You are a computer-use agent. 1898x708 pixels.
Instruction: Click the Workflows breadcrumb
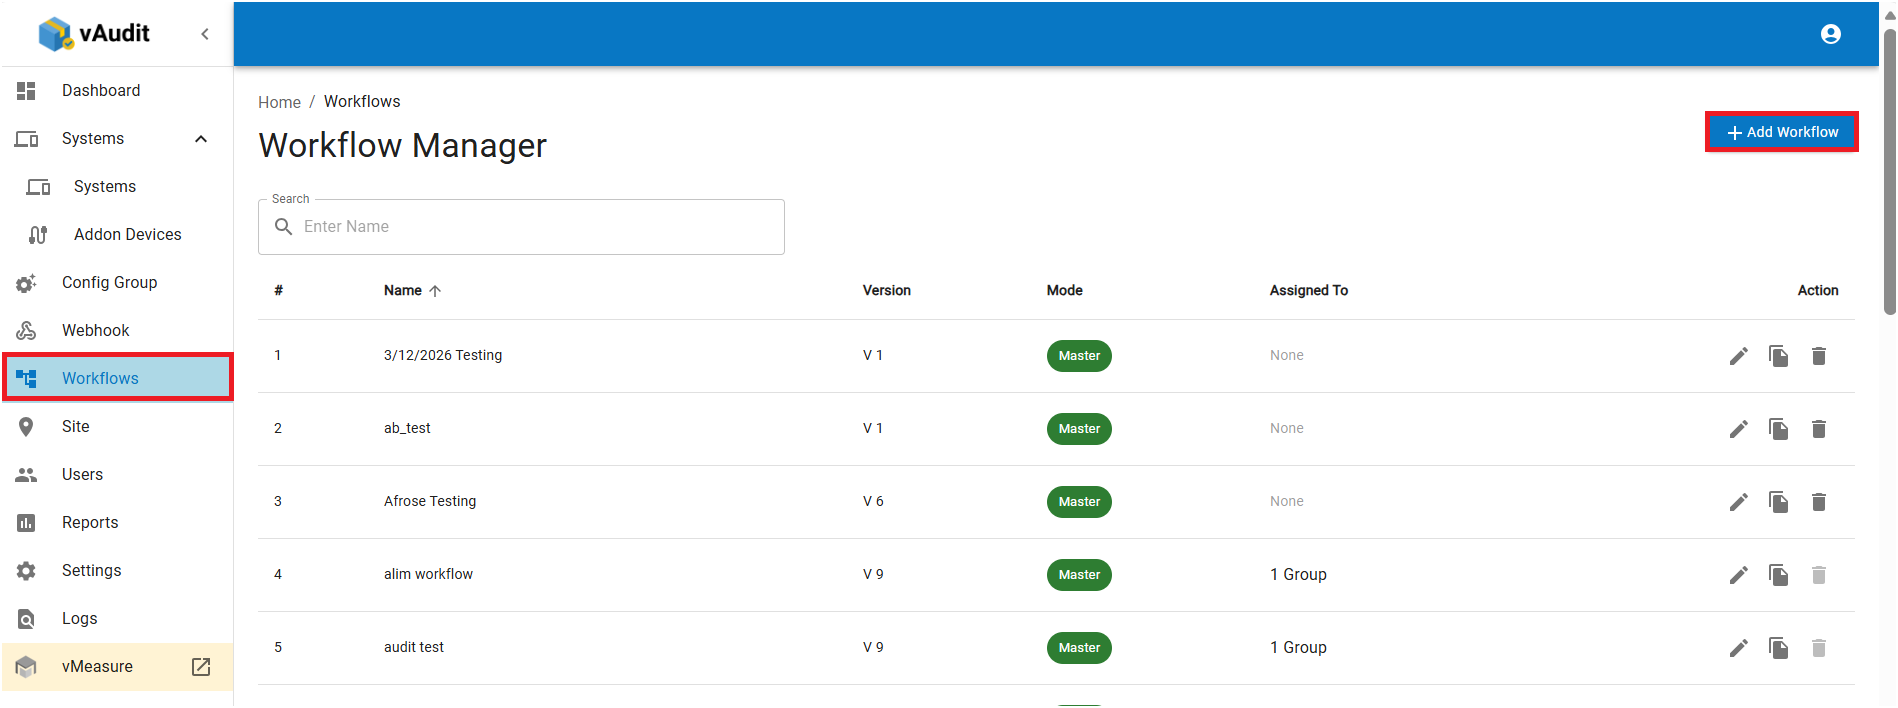[362, 102]
